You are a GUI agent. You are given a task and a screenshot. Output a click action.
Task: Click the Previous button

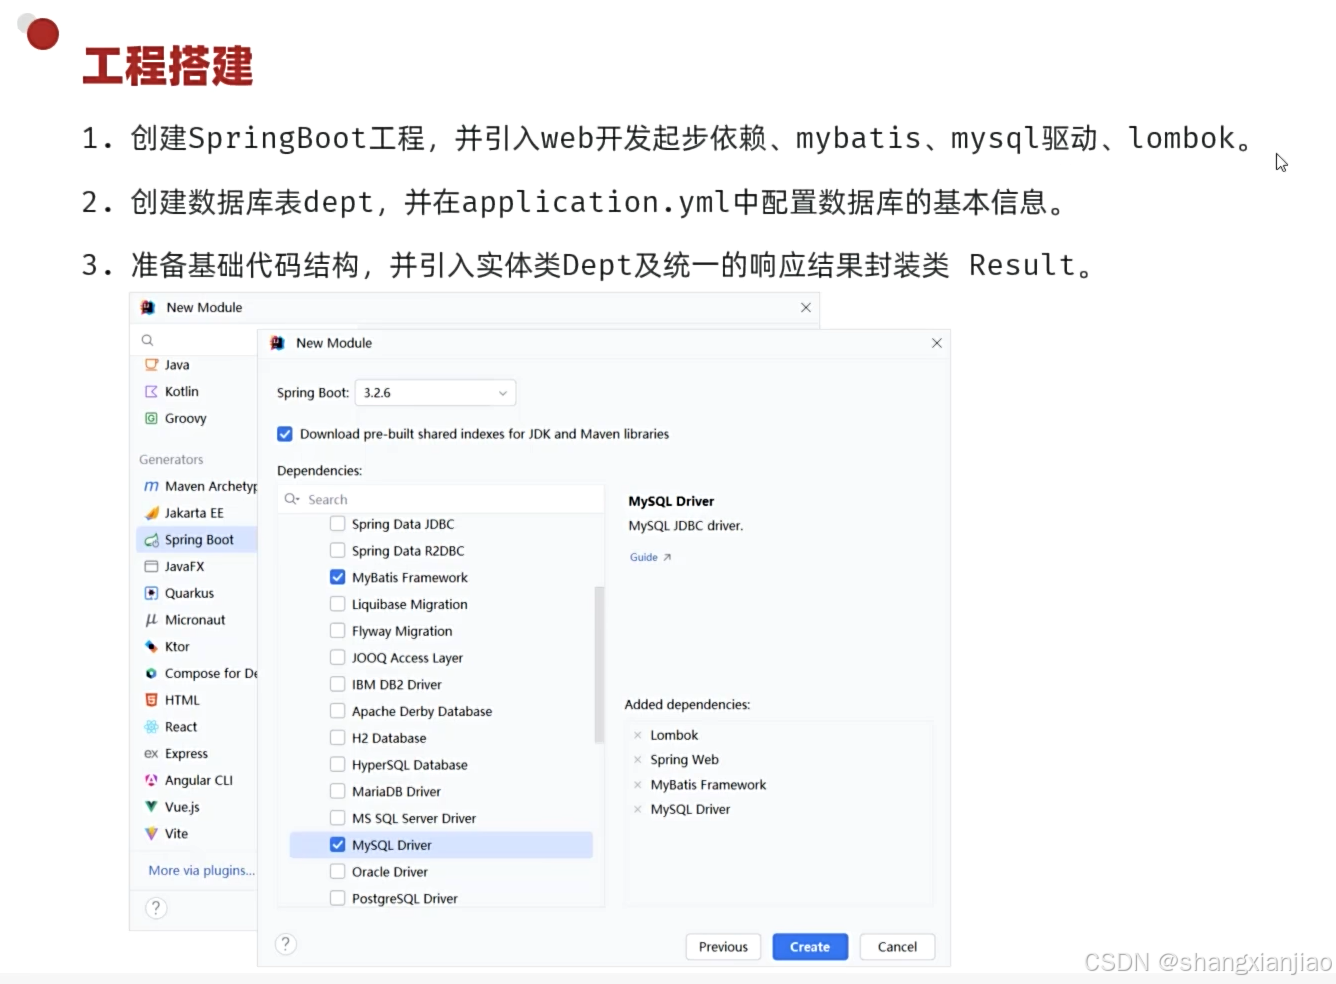point(723,947)
